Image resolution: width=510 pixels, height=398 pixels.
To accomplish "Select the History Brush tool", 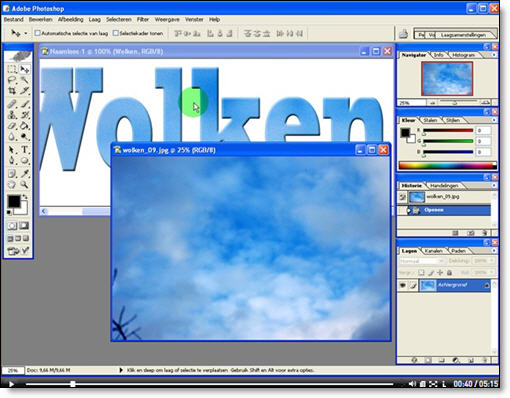I will 25,115.
